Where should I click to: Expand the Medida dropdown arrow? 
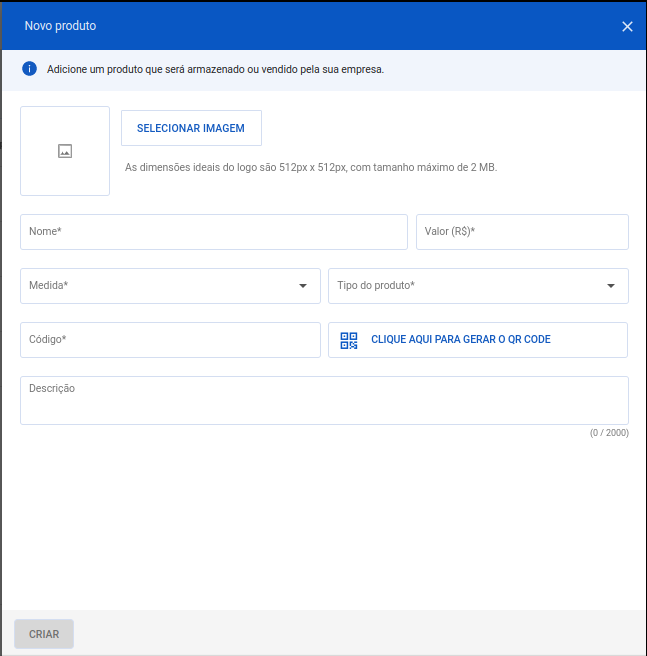click(x=303, y=286)
